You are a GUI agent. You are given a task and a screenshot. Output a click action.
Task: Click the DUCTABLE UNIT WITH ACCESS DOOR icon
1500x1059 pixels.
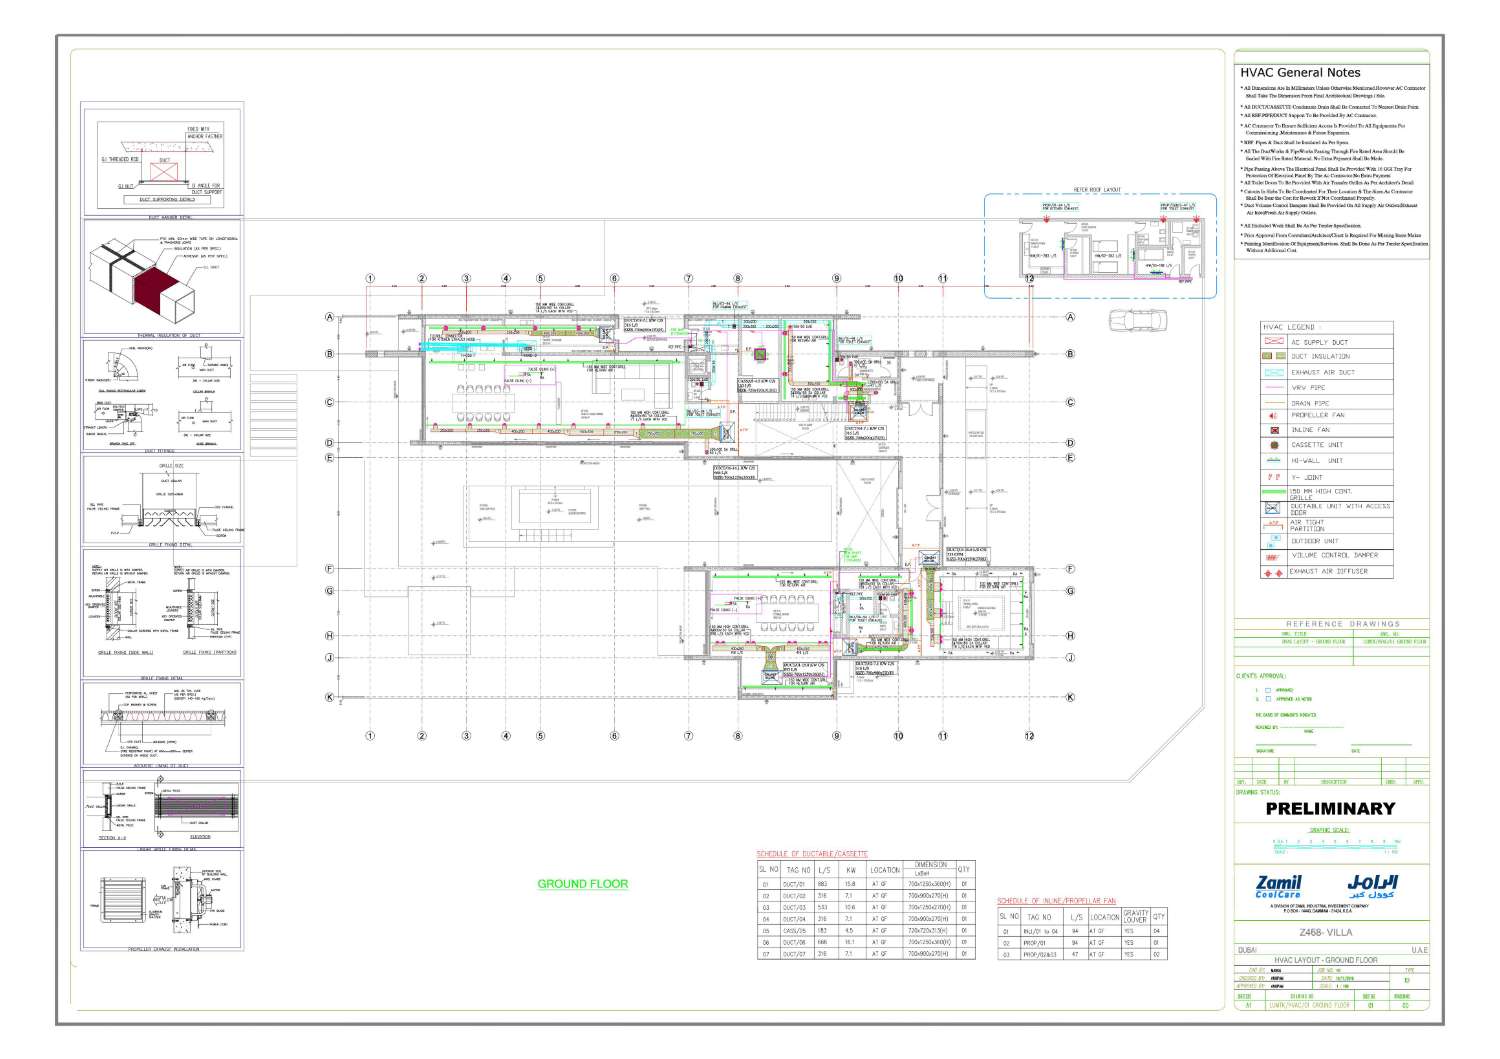point(1272,507)
